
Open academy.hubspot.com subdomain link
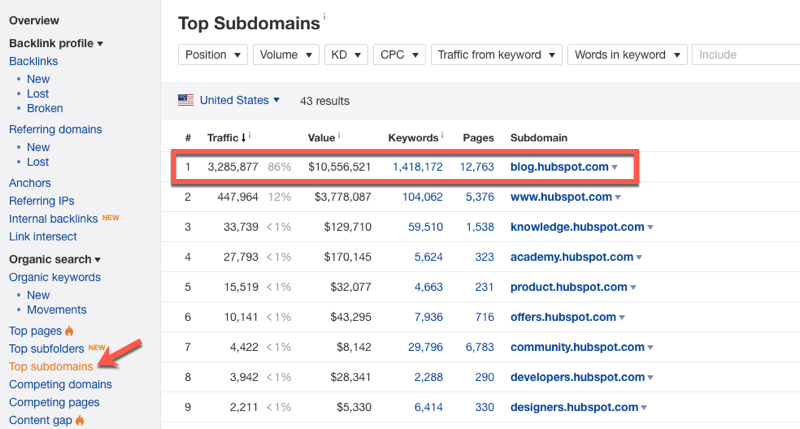pyautogui.click(x=571, y=257)
